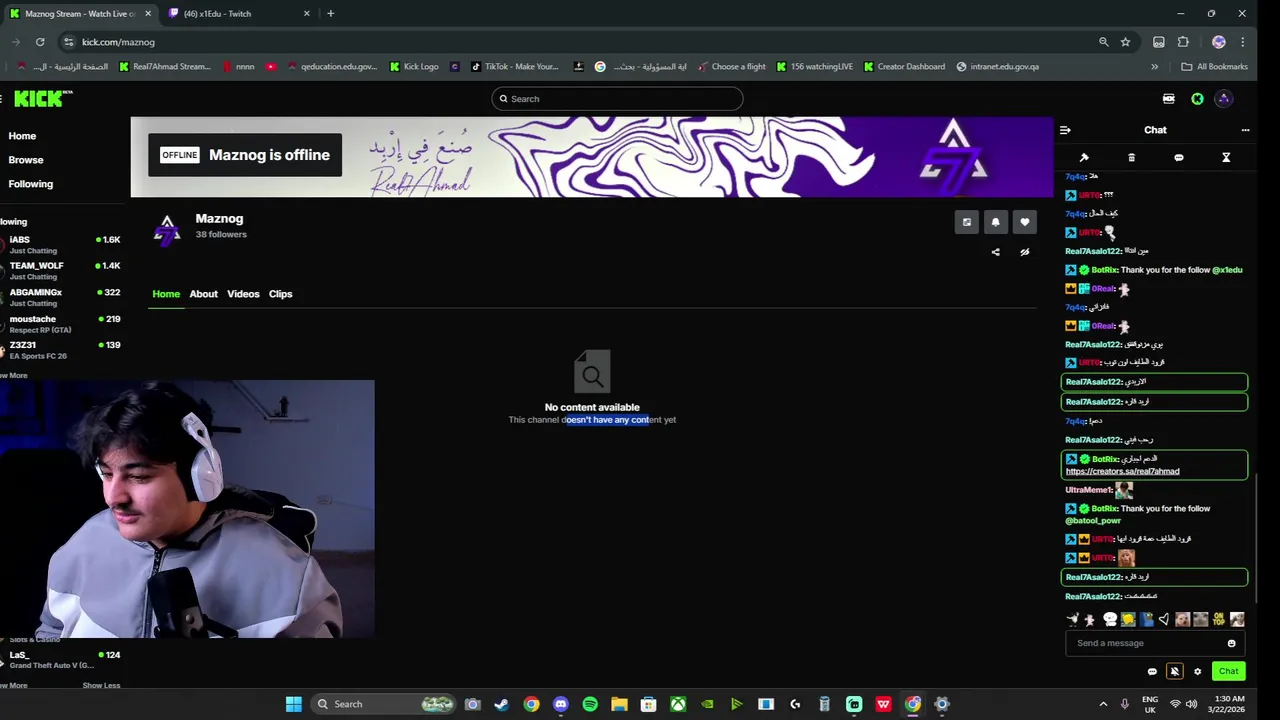Switch to the About tab
Screen dimensions: 1280x720
coord(203,294)
